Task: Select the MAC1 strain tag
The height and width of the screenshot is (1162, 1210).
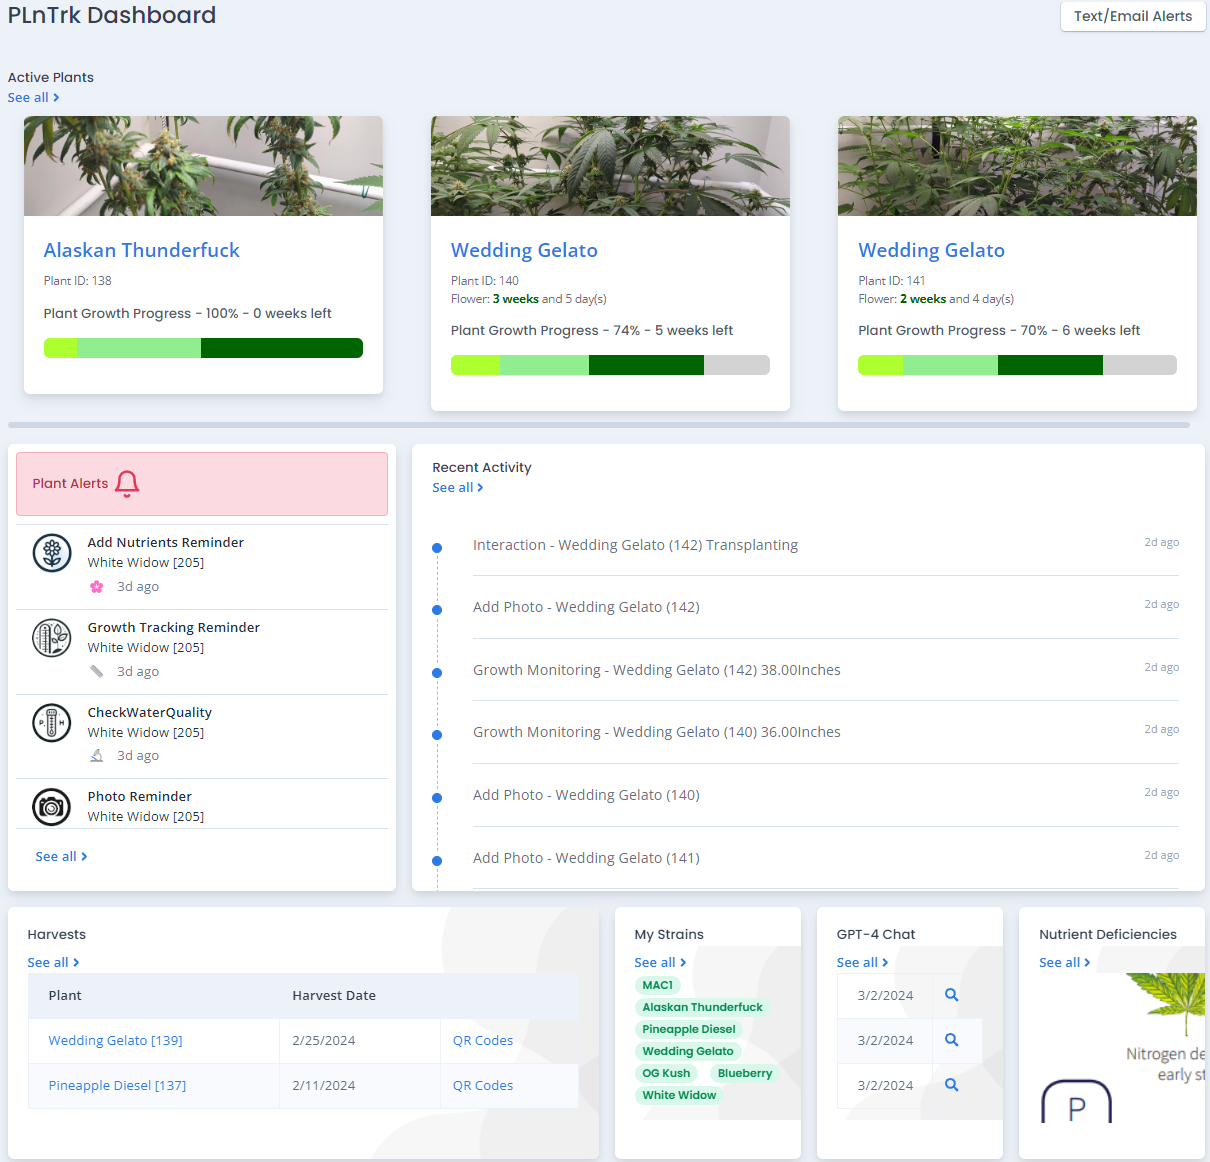Action: (657, 985)
